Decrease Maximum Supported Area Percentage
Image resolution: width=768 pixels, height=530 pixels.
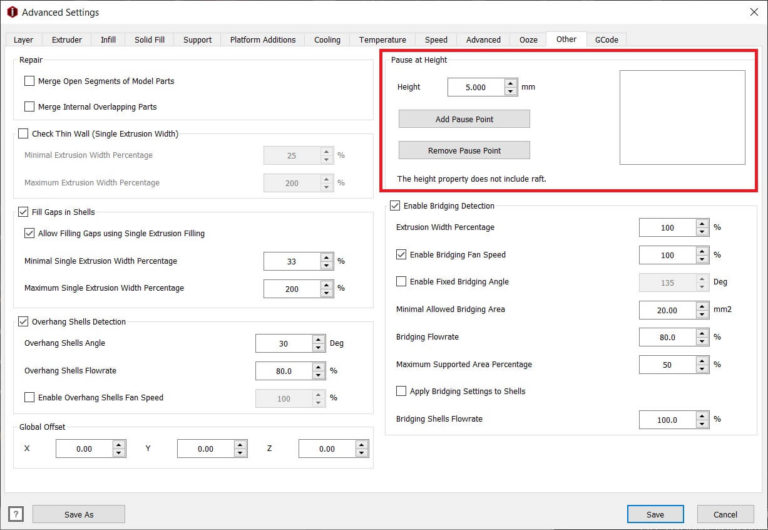[x=702, y=368]
